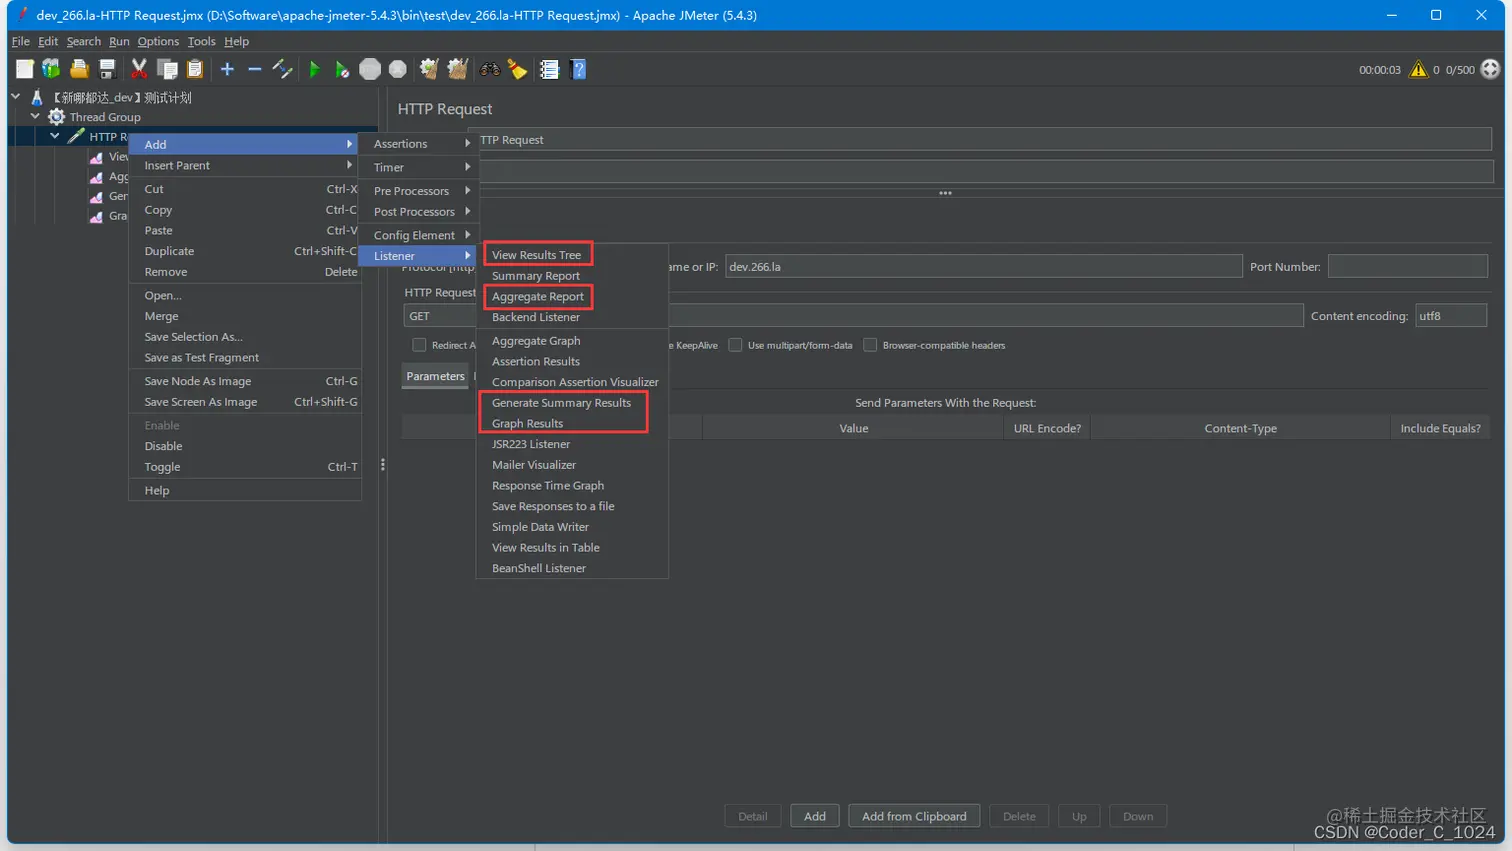Enable Use multipart/form-data checkbox

click(x=735, y=345)
